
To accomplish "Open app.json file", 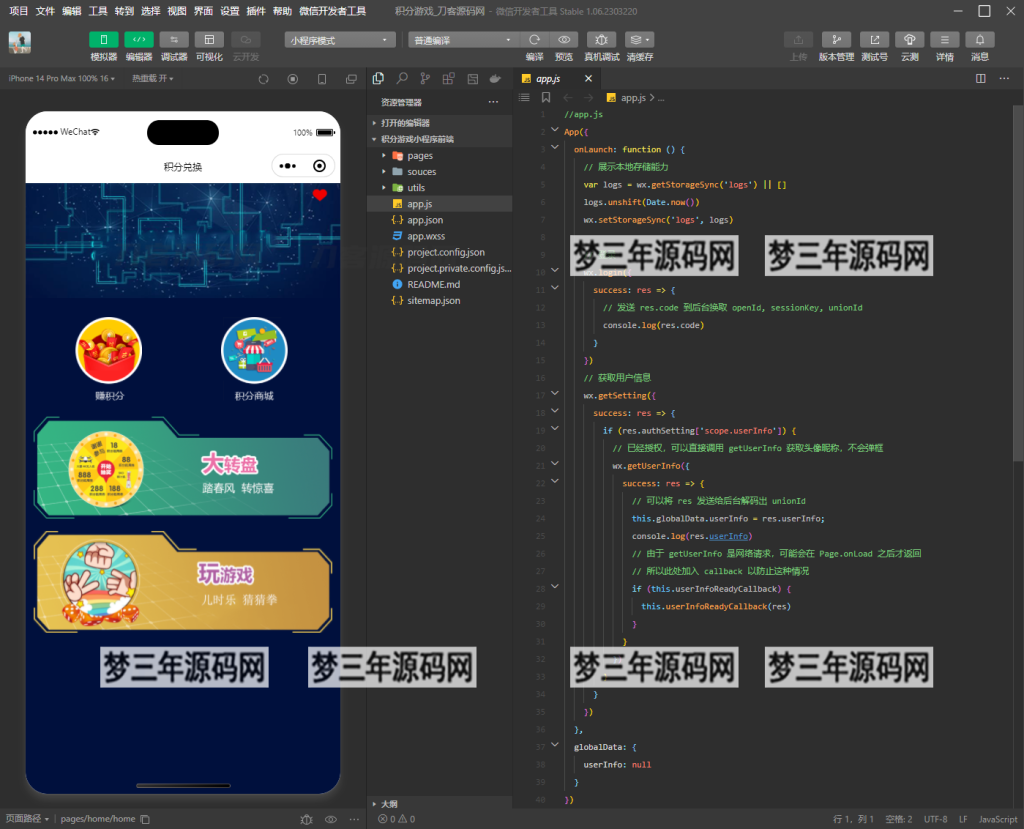I will (x=440, y=220).
